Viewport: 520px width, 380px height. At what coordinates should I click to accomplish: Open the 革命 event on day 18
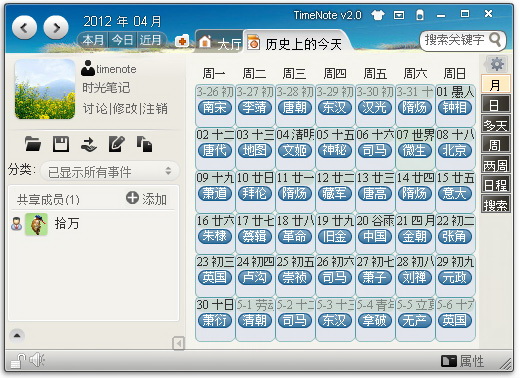tap(295, 237)
